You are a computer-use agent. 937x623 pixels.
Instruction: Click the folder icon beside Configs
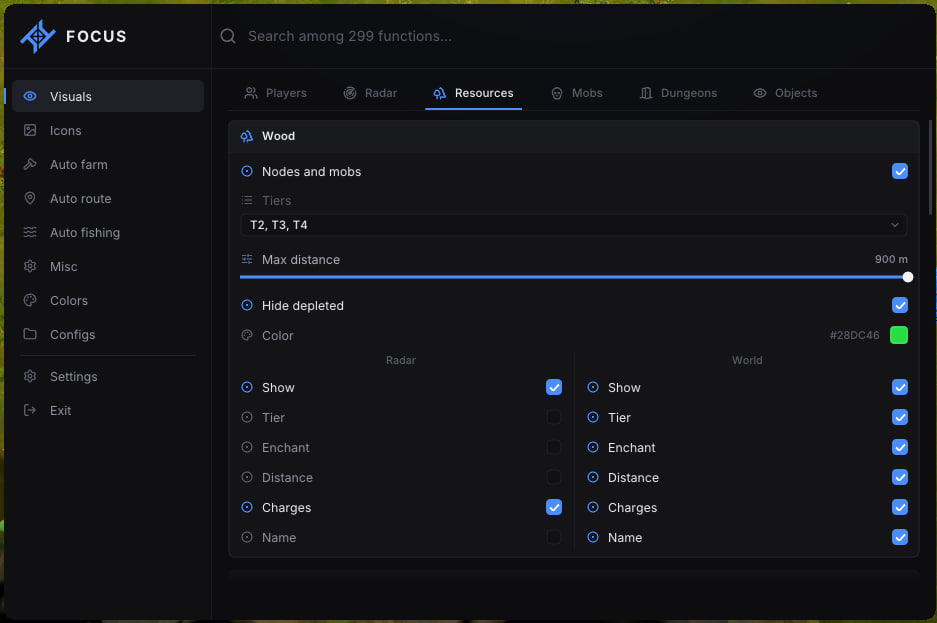30,334
